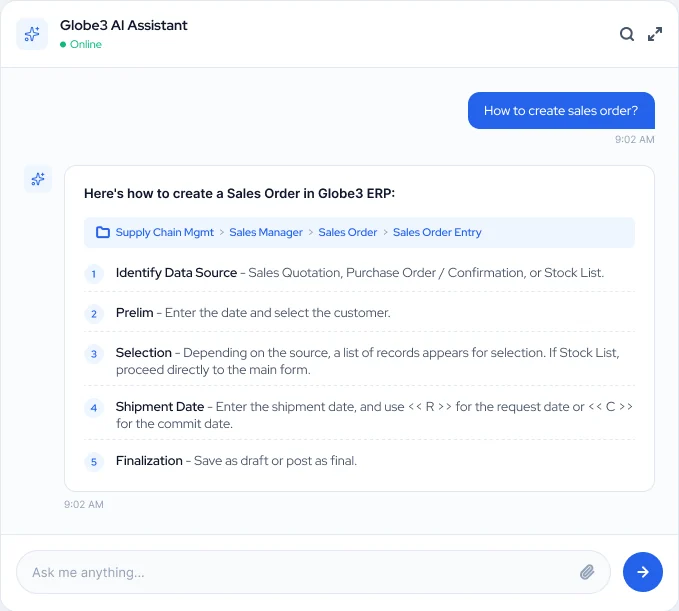Viewport: 679px width, 611px height.
Task: Expand the chat window with arrows icon
Action: 655,34
